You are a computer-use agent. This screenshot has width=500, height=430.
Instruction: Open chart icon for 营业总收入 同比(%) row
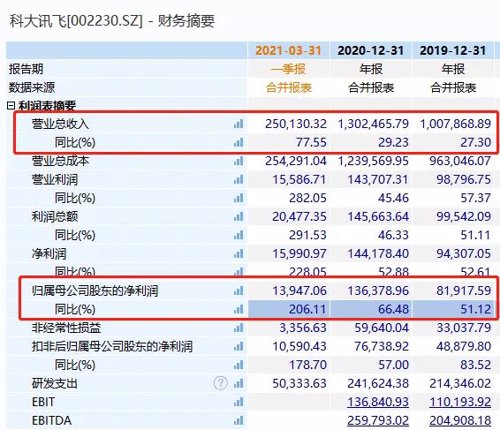pyautogui.click(x=238, y=143)
